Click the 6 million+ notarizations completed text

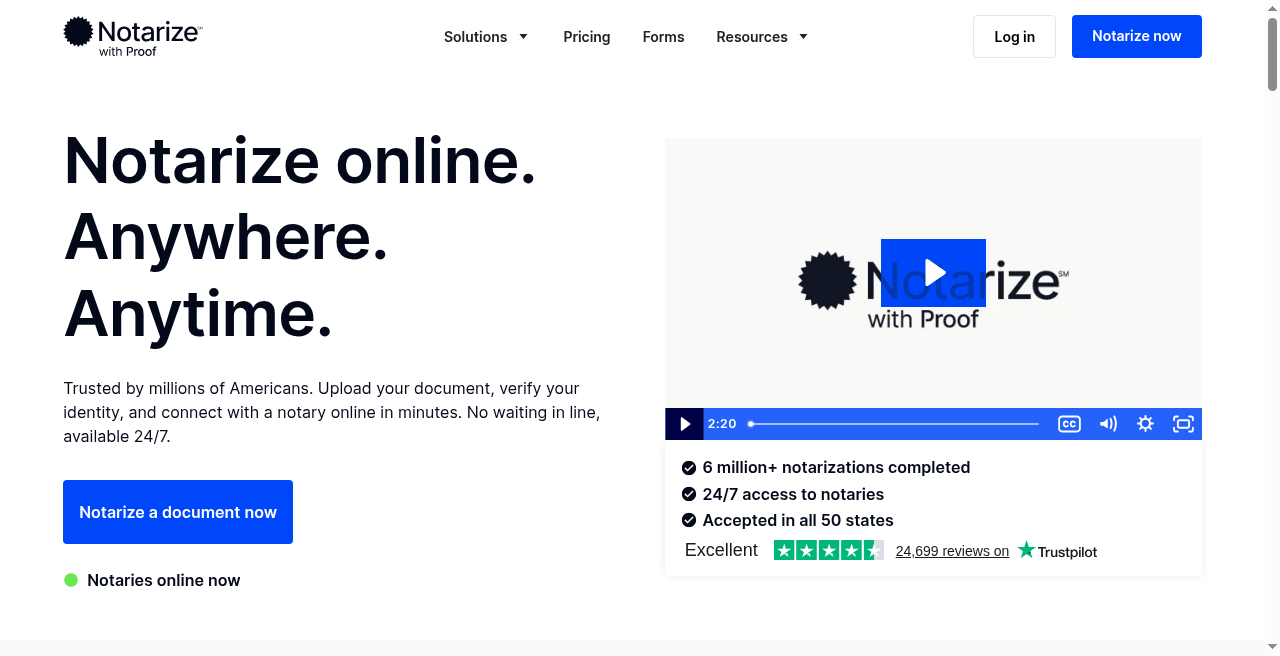pyautogui.click(x=836, y=467)
